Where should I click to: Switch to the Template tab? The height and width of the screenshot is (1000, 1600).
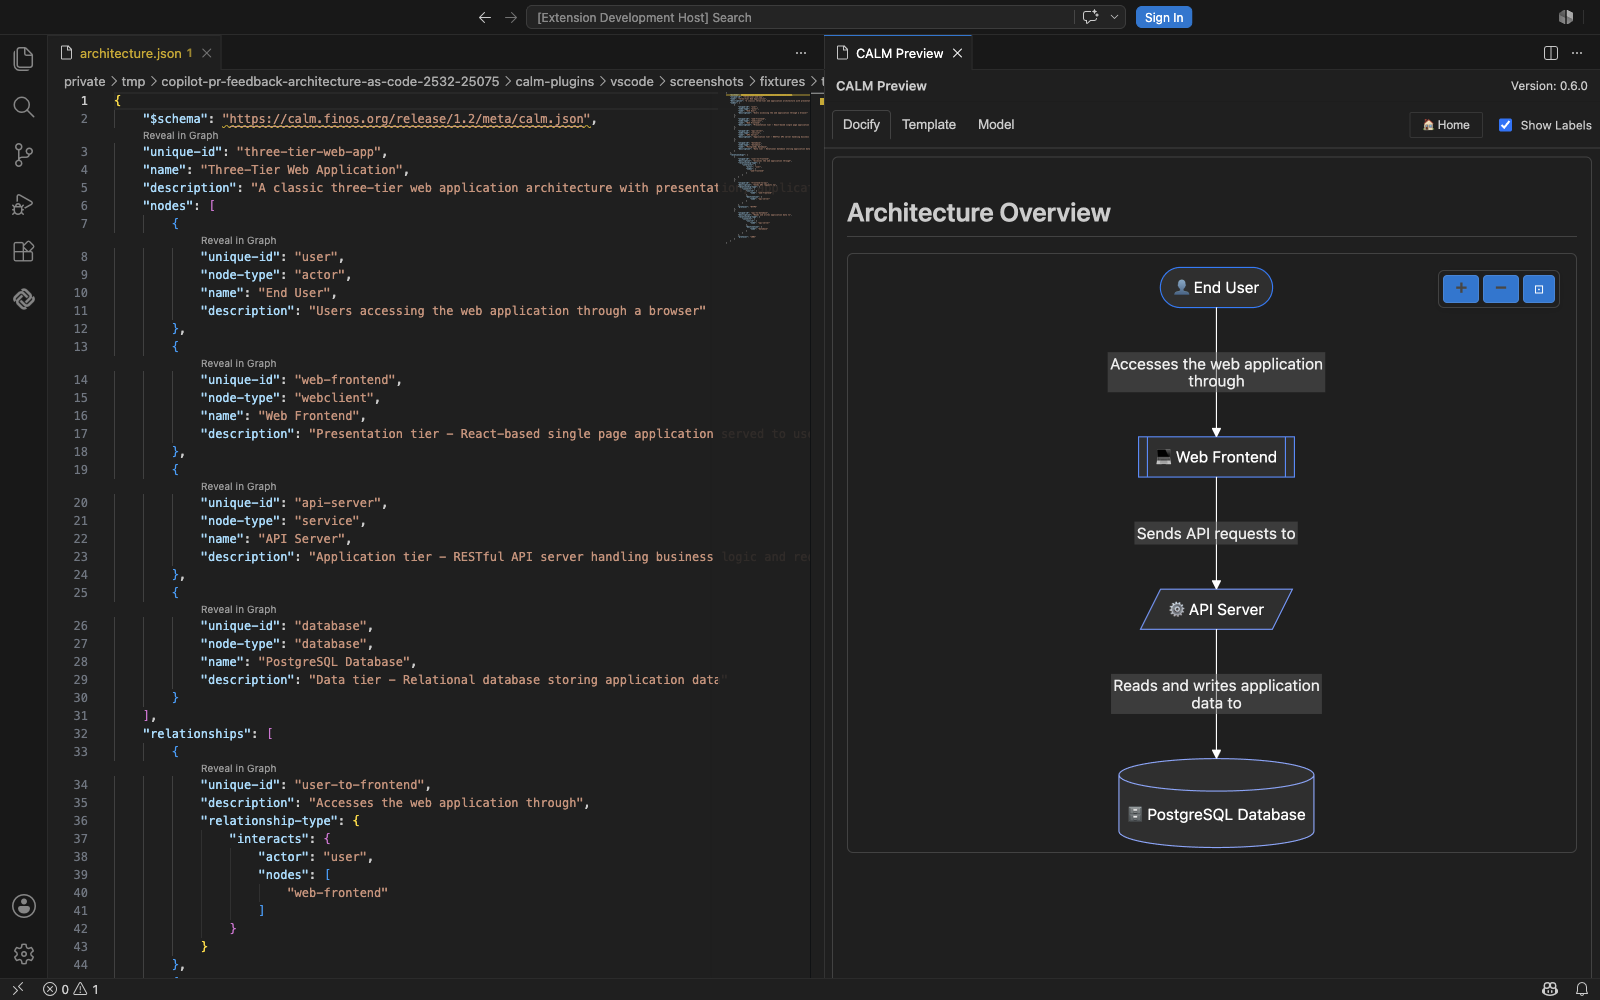929,125
